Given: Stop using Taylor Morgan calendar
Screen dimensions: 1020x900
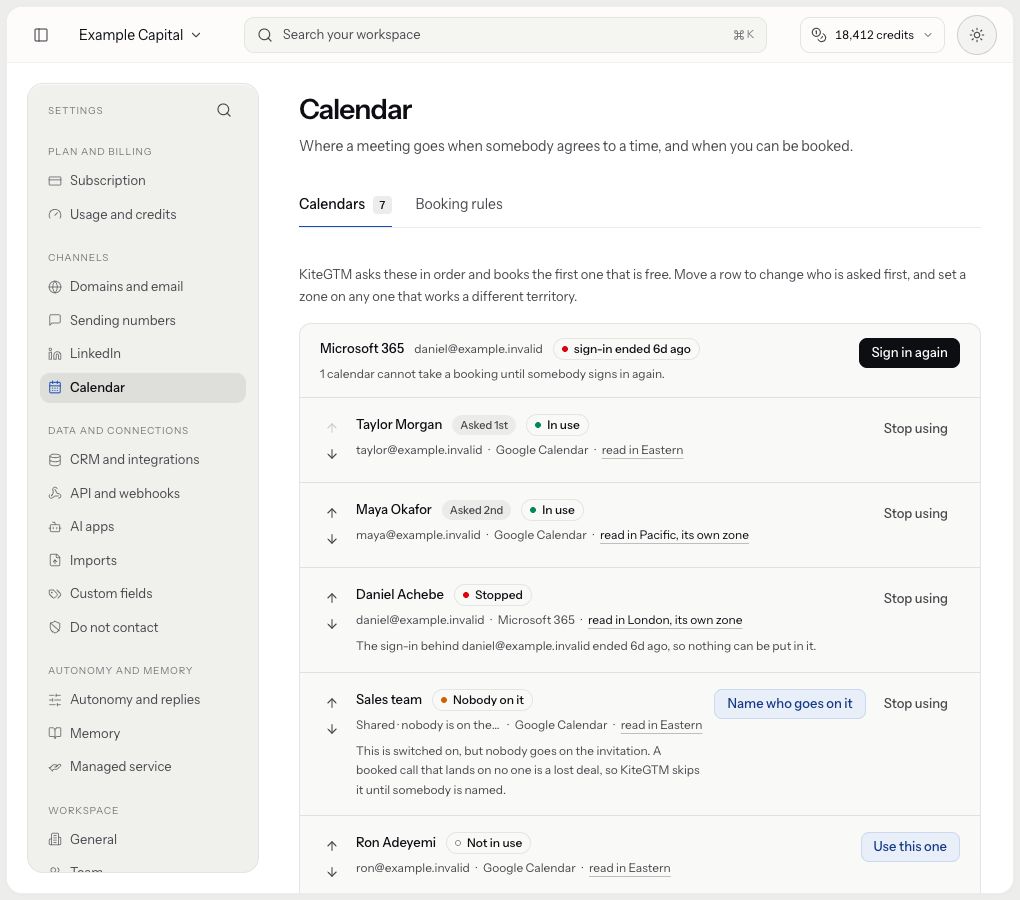Looking at the screenshot, I should pyautogui.click(x=915, y=429).
